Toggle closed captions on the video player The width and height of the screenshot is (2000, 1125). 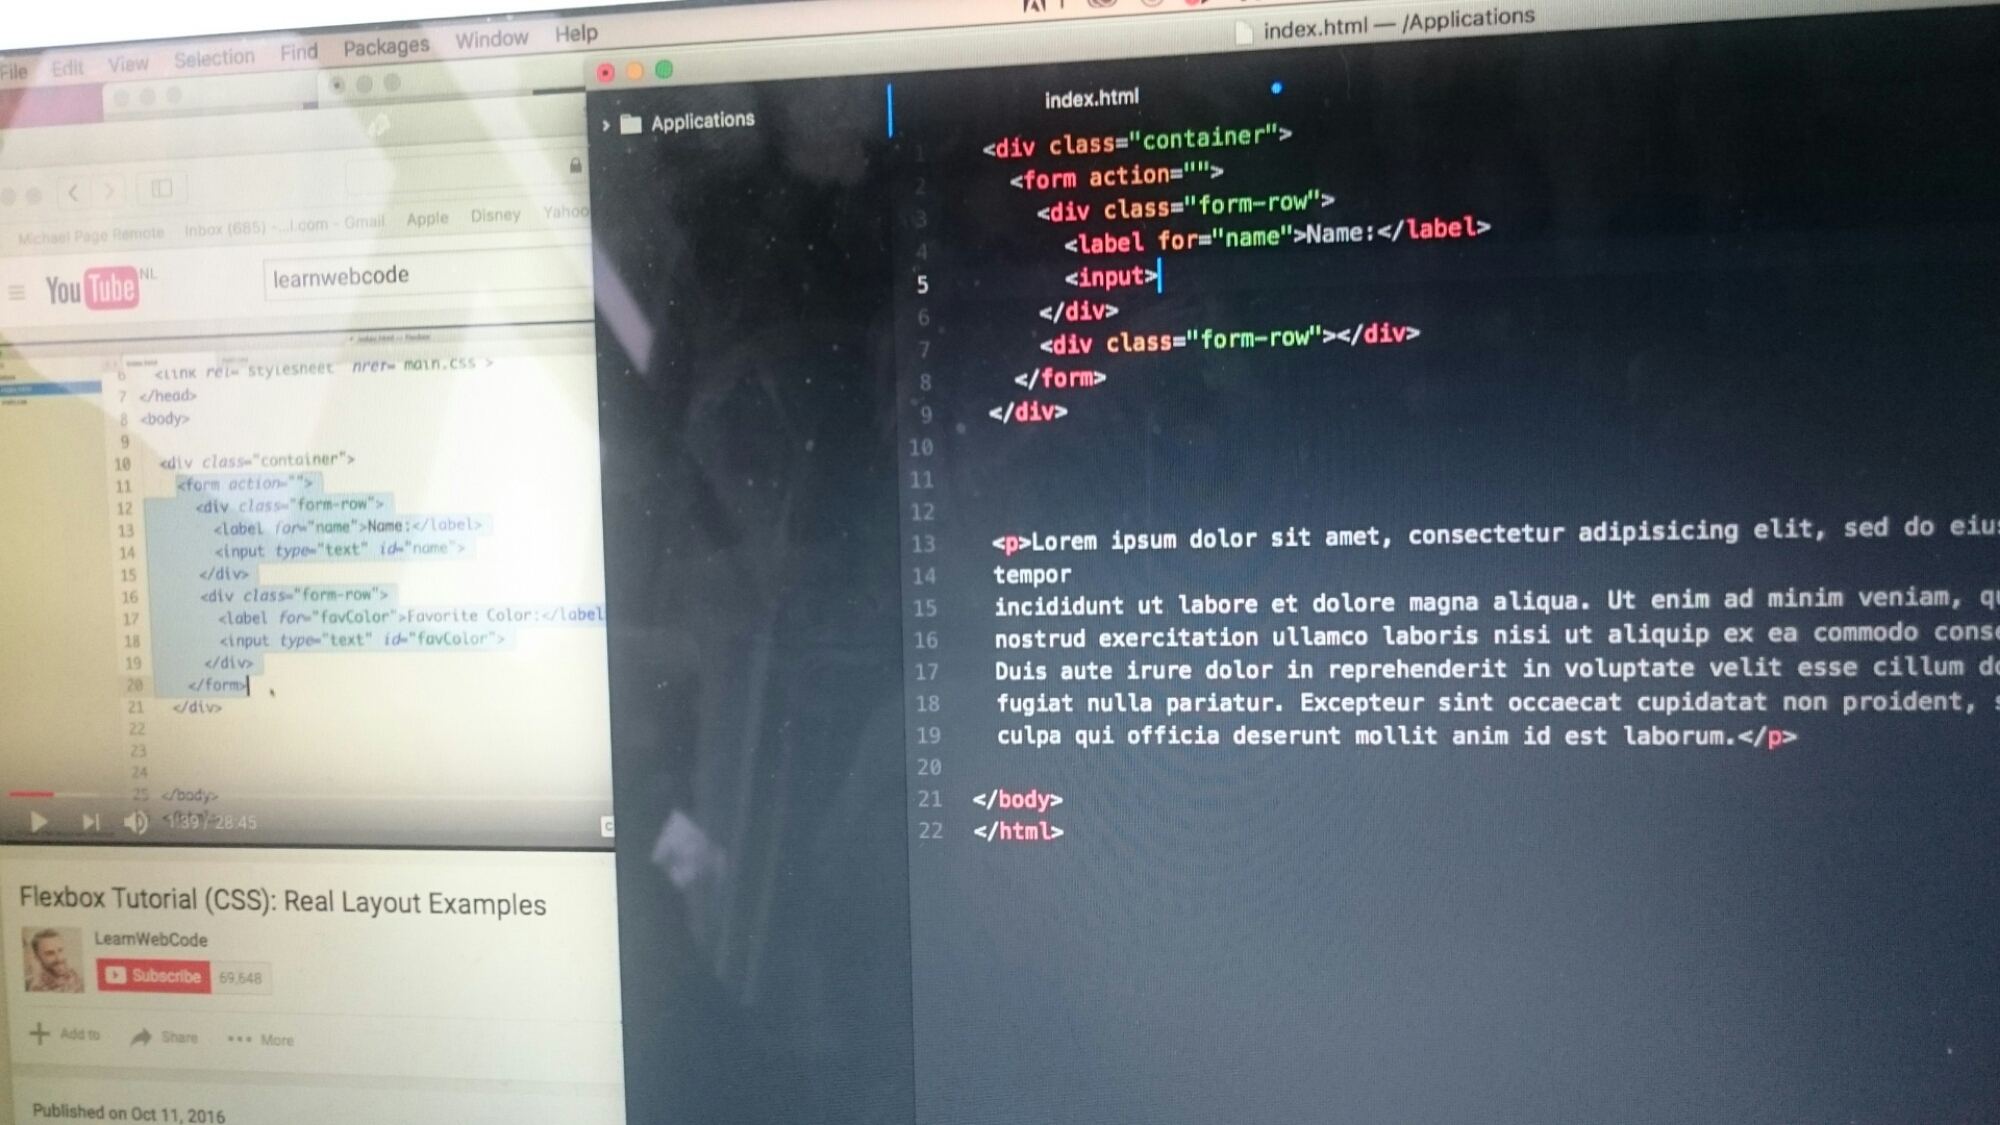(x=607, y=826)
